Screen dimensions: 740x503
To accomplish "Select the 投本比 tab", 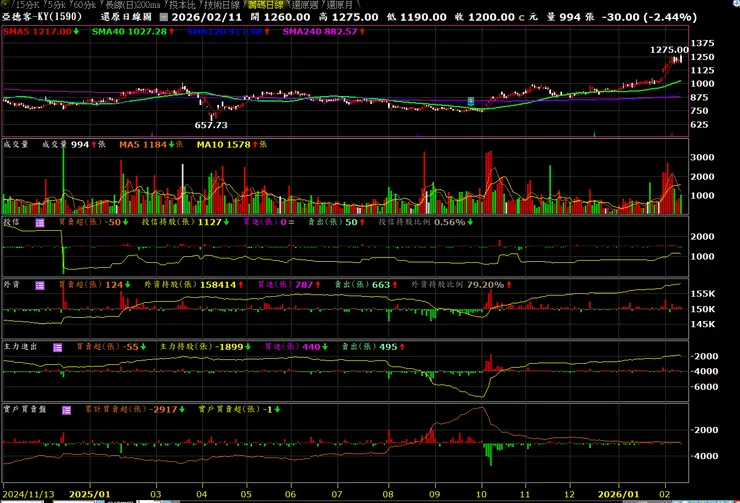I will (182, 5).
